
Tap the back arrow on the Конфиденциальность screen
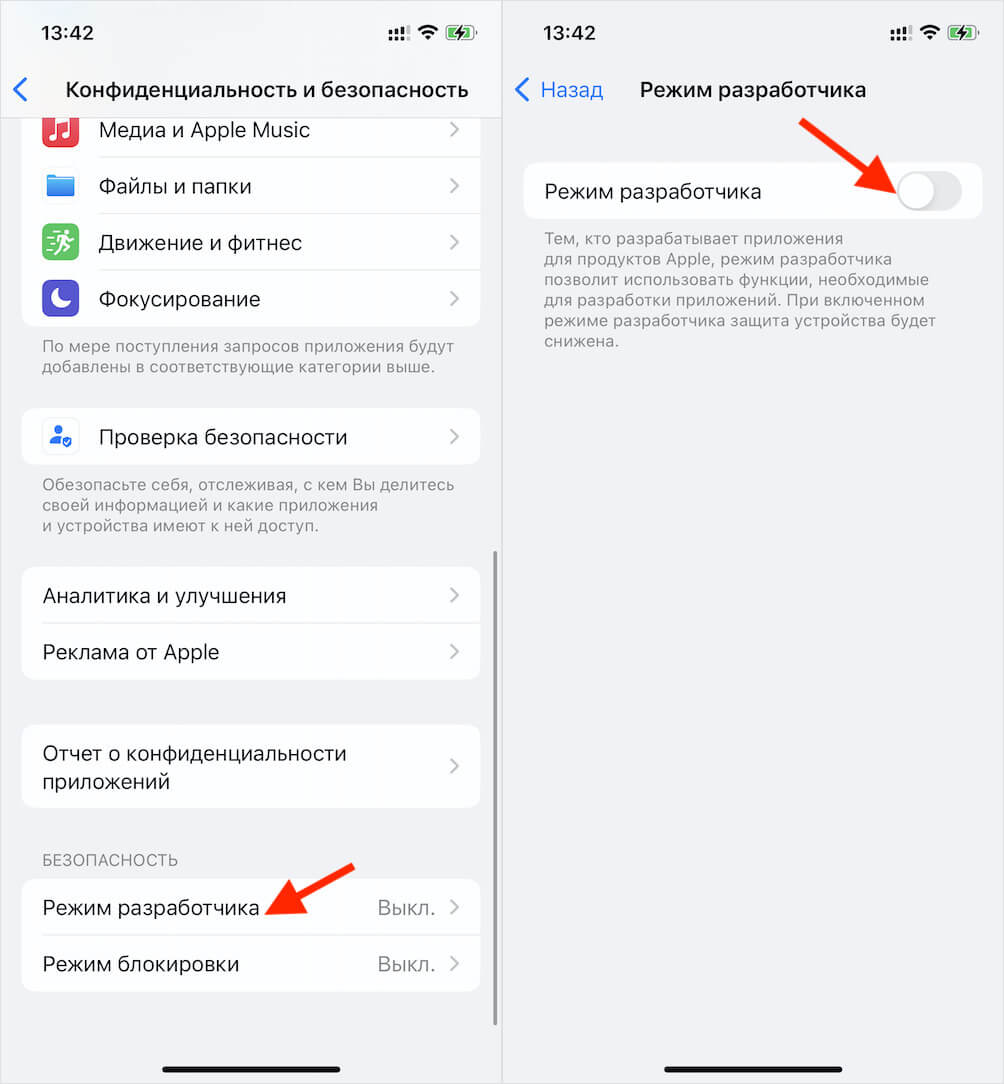tap(21, 90)
